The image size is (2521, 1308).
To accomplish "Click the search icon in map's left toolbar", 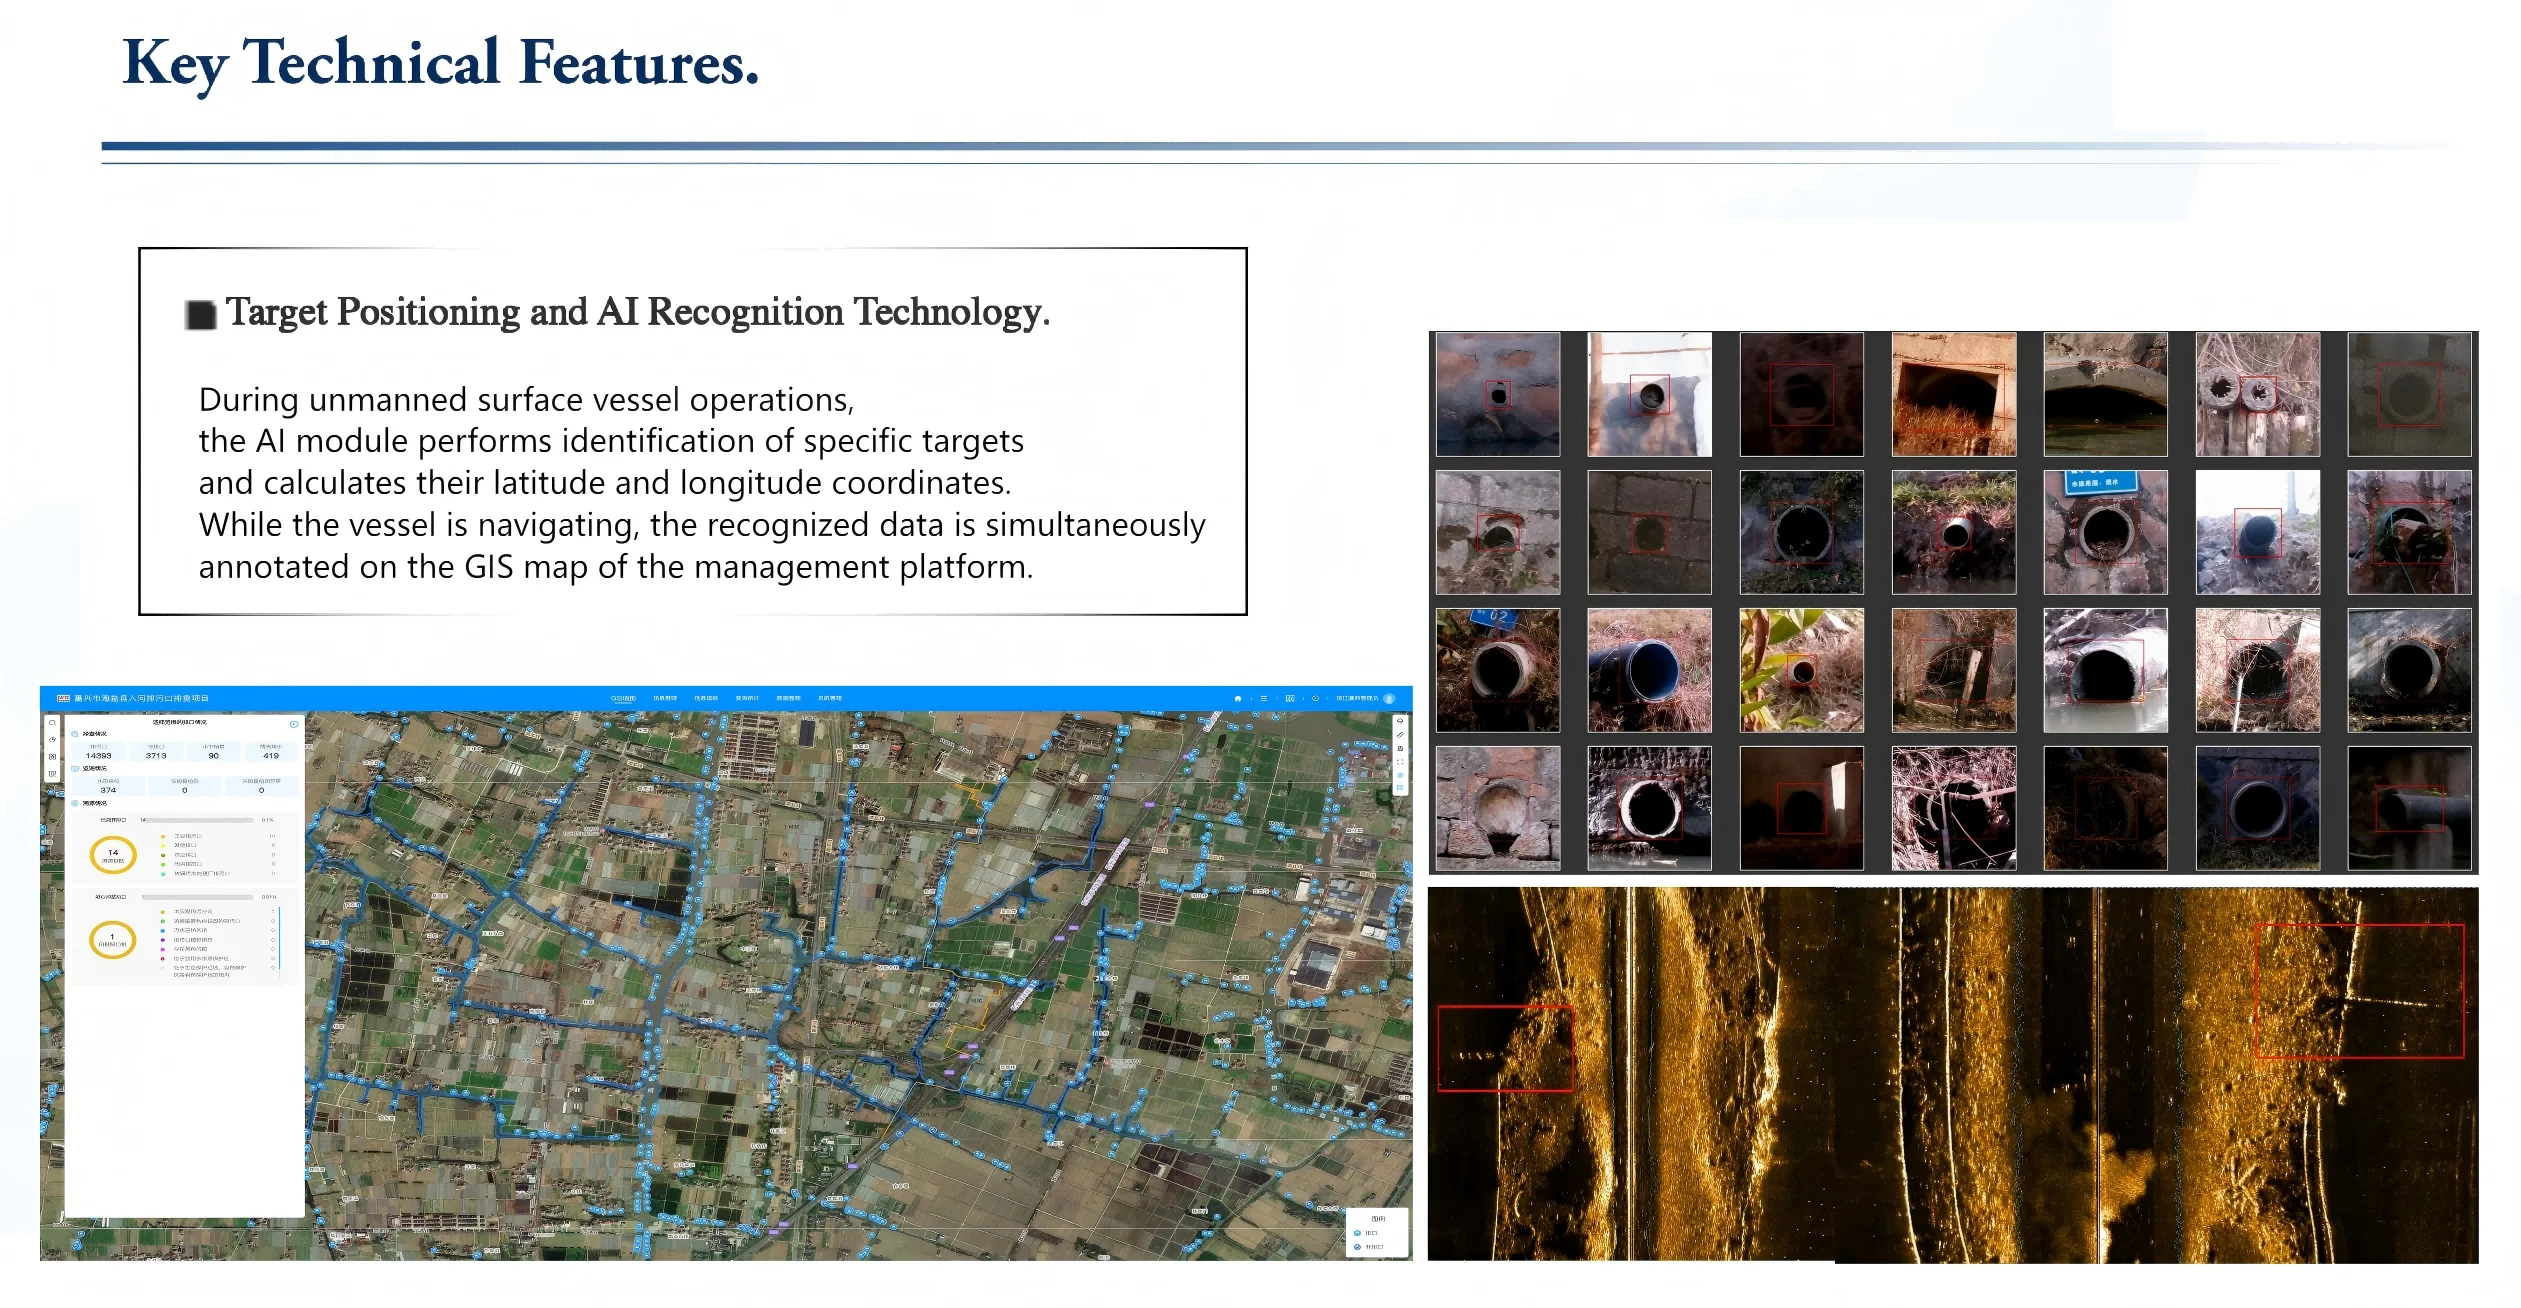I will pos(52,723).
